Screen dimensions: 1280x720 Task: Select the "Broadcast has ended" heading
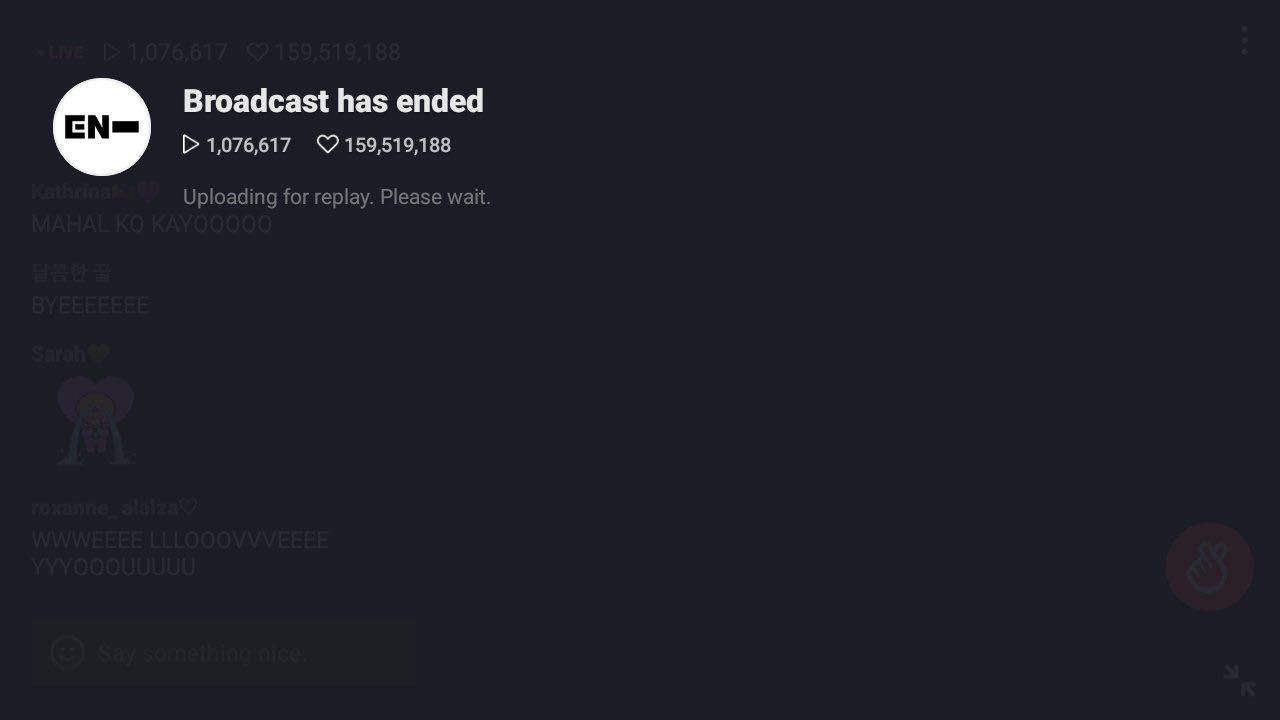(x=333, y=101)
